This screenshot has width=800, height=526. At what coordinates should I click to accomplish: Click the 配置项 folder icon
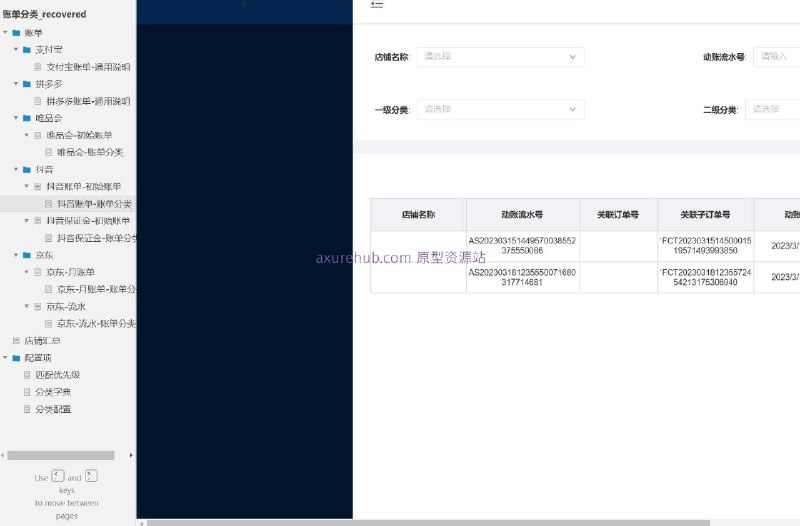click(x=16, y=358)
